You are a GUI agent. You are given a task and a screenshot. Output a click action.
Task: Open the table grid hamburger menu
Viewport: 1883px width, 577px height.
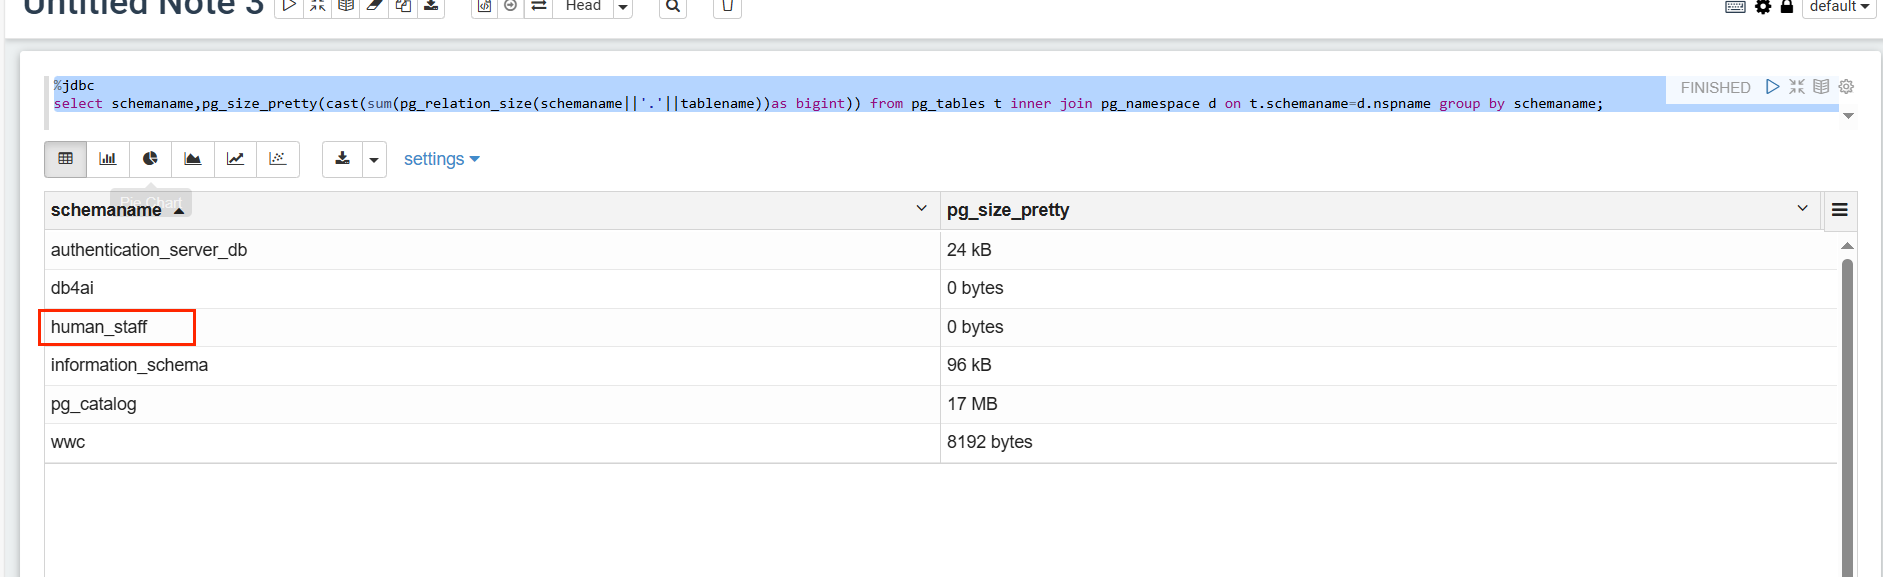1839,210
